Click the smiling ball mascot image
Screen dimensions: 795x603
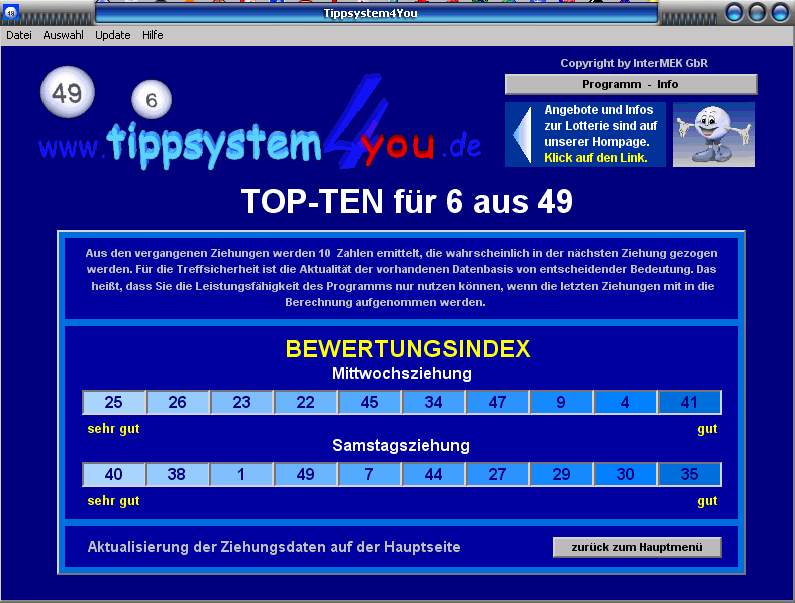(x=713, y=134)
